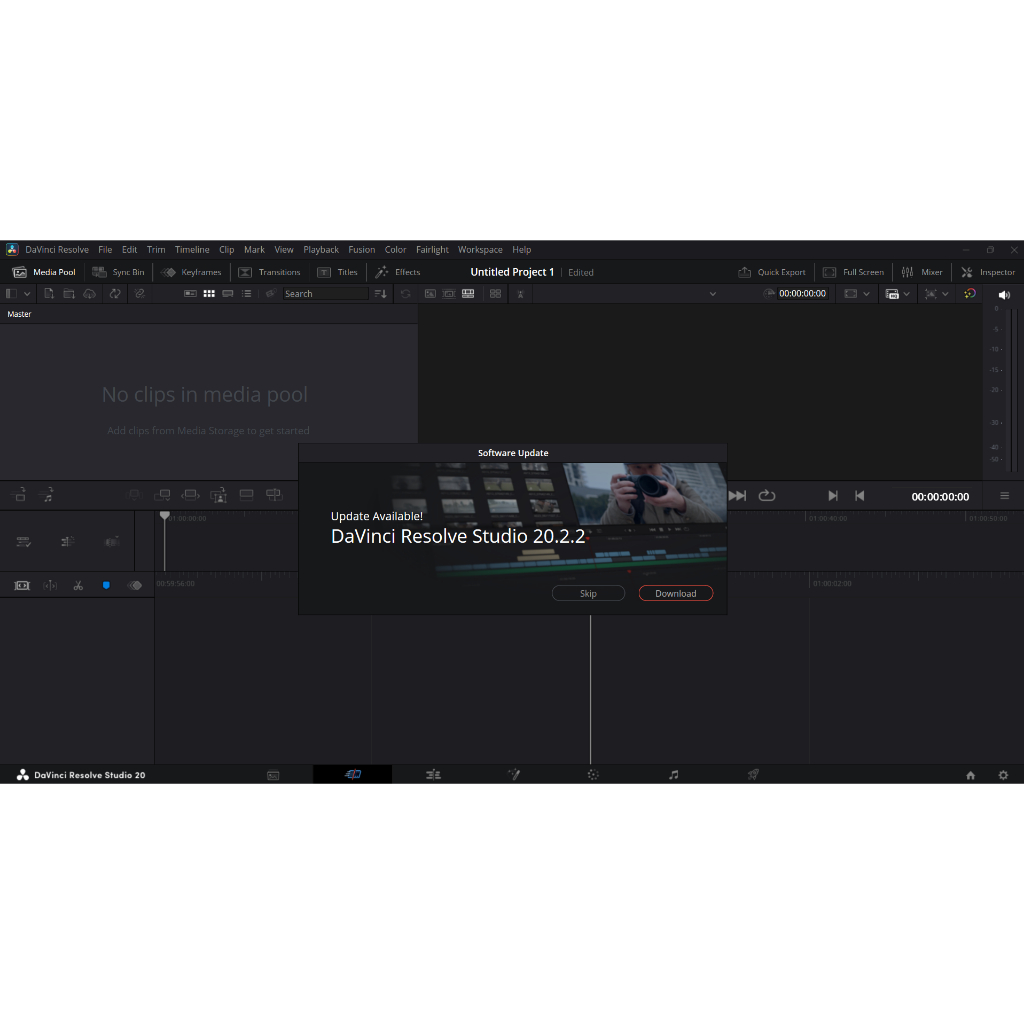Image resolution: width=1024 pixels, height=1024 pixels.
Task: Click the Import Media Folder icon
Action: (69, 294)
